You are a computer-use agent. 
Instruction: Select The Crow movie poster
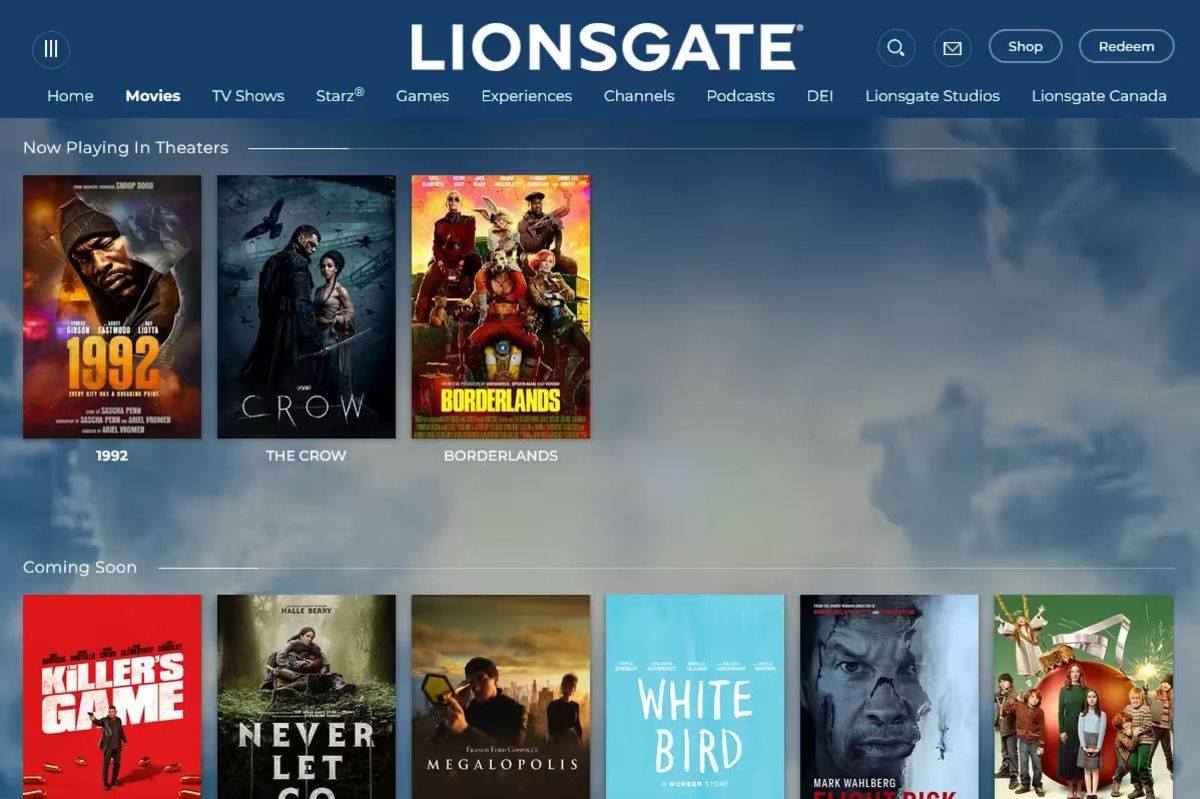pyautogui.click(x=306, y=307)
